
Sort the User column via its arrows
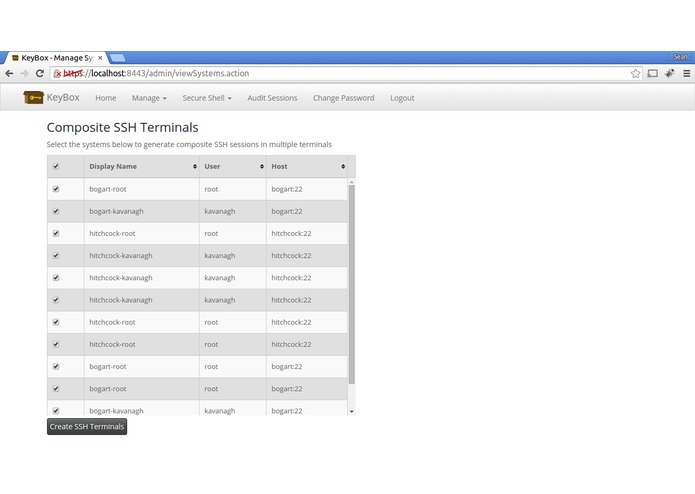tap(262, 166)
